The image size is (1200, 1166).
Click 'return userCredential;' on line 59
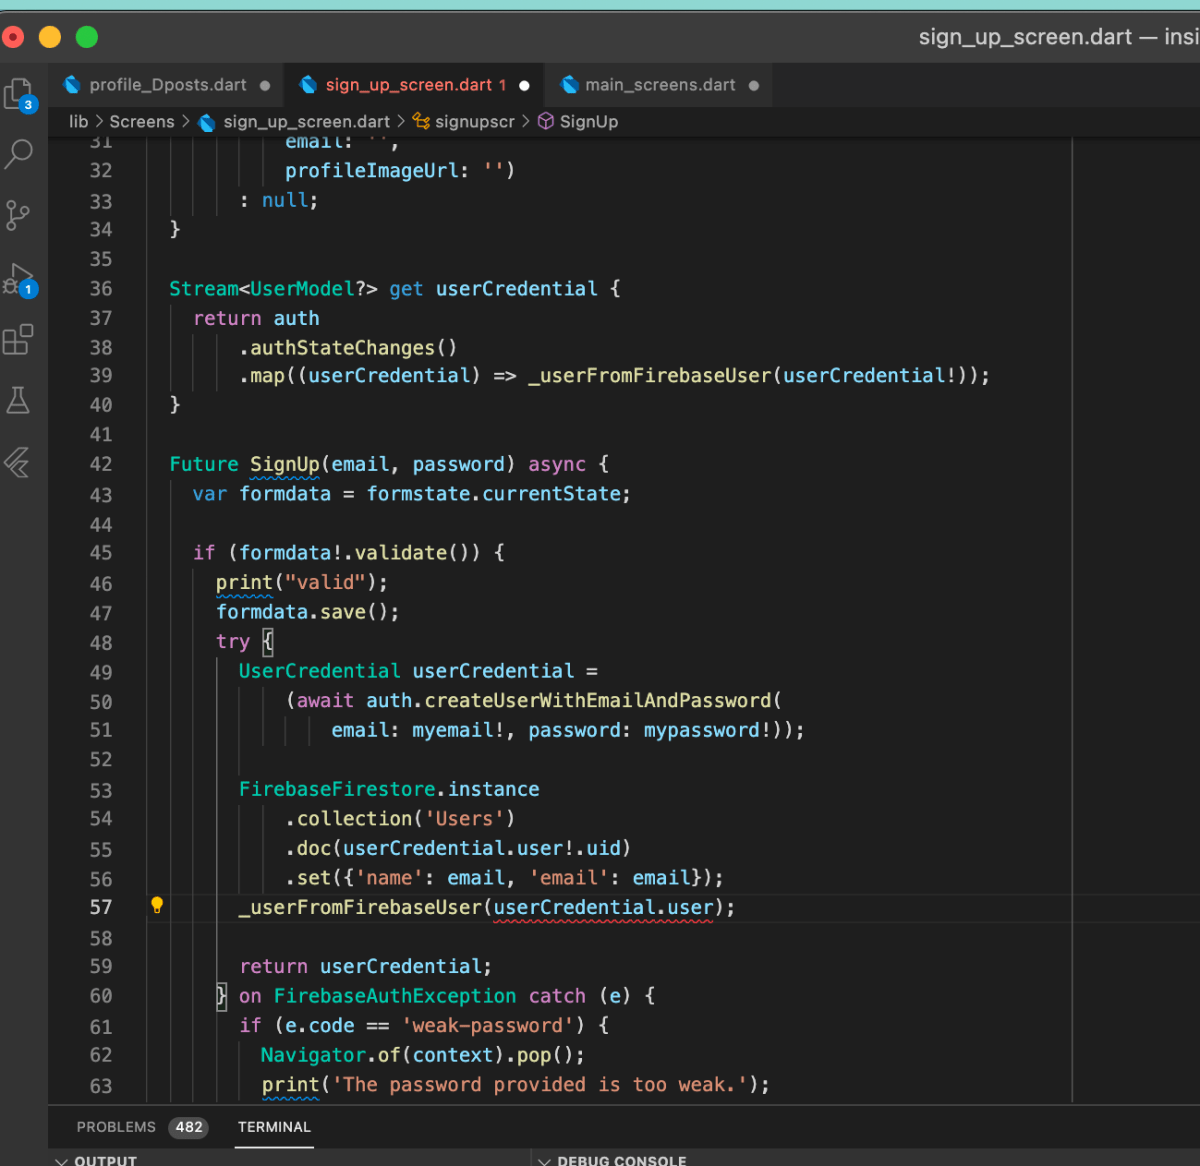click(366, 967)
